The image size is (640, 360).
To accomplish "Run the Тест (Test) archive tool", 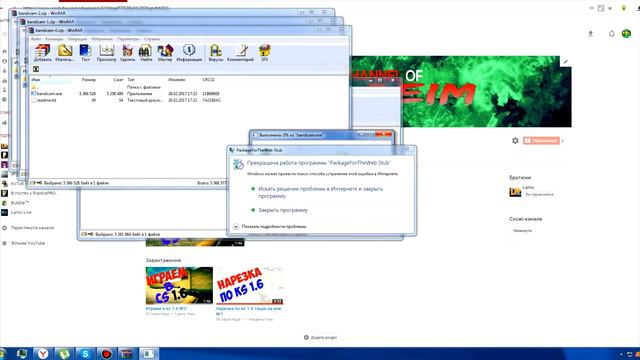I will pyautogui.click(x=85, y=53).
